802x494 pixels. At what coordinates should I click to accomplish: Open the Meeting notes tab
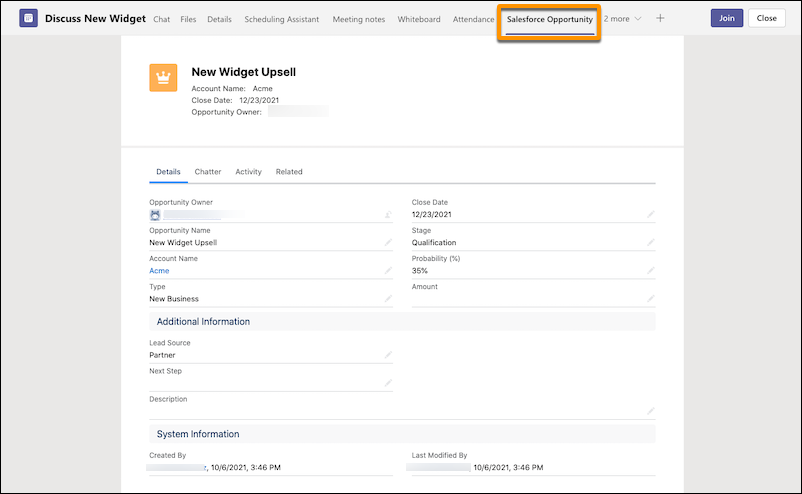pos(359,19)
